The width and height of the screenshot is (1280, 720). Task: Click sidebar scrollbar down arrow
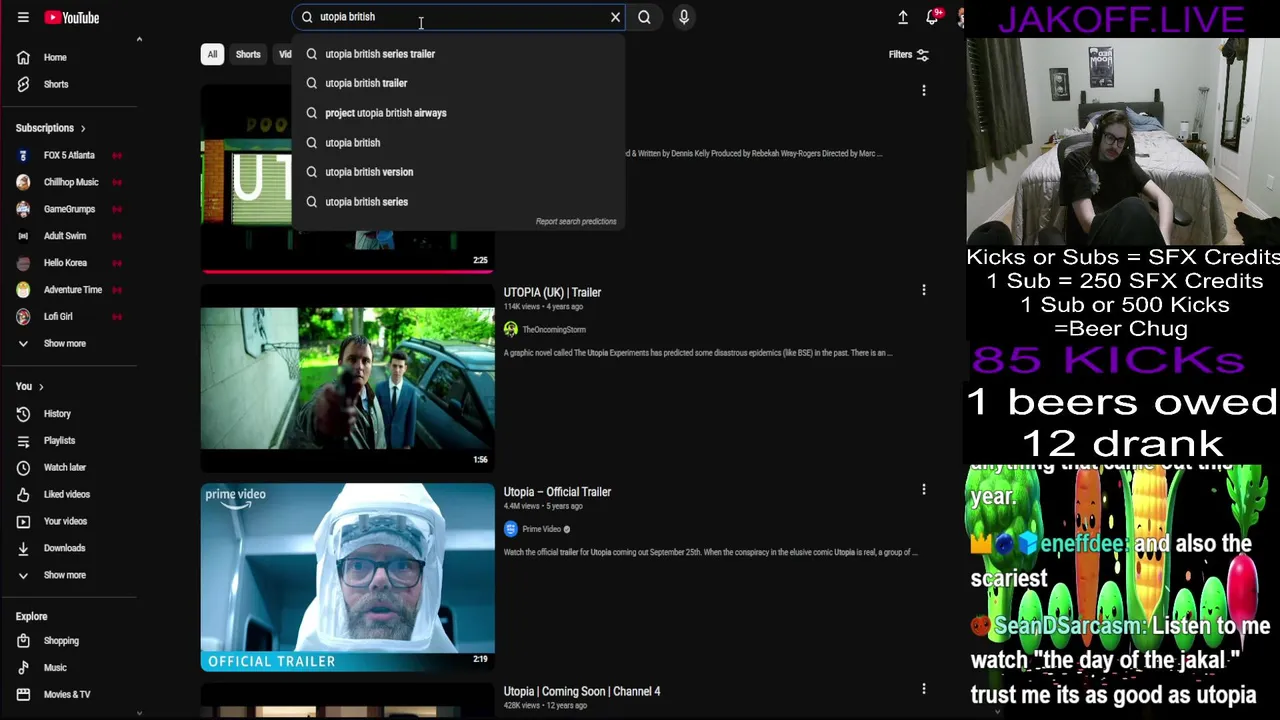coord(139,713)
